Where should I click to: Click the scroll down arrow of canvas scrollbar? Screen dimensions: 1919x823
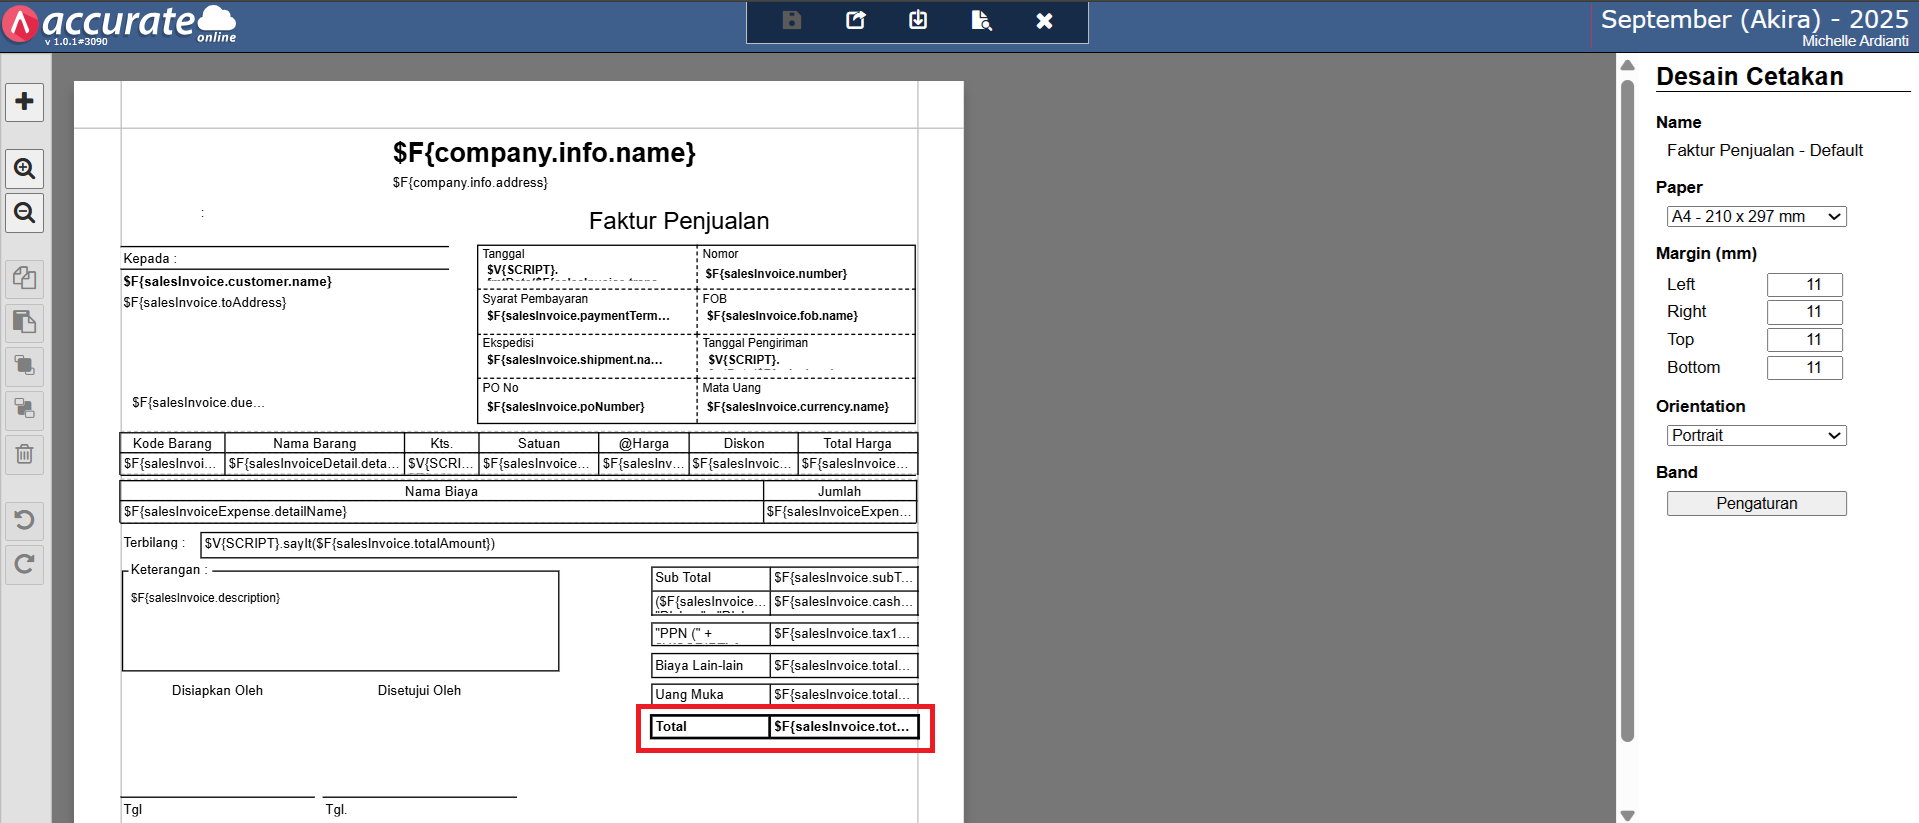coord(1627,815)
